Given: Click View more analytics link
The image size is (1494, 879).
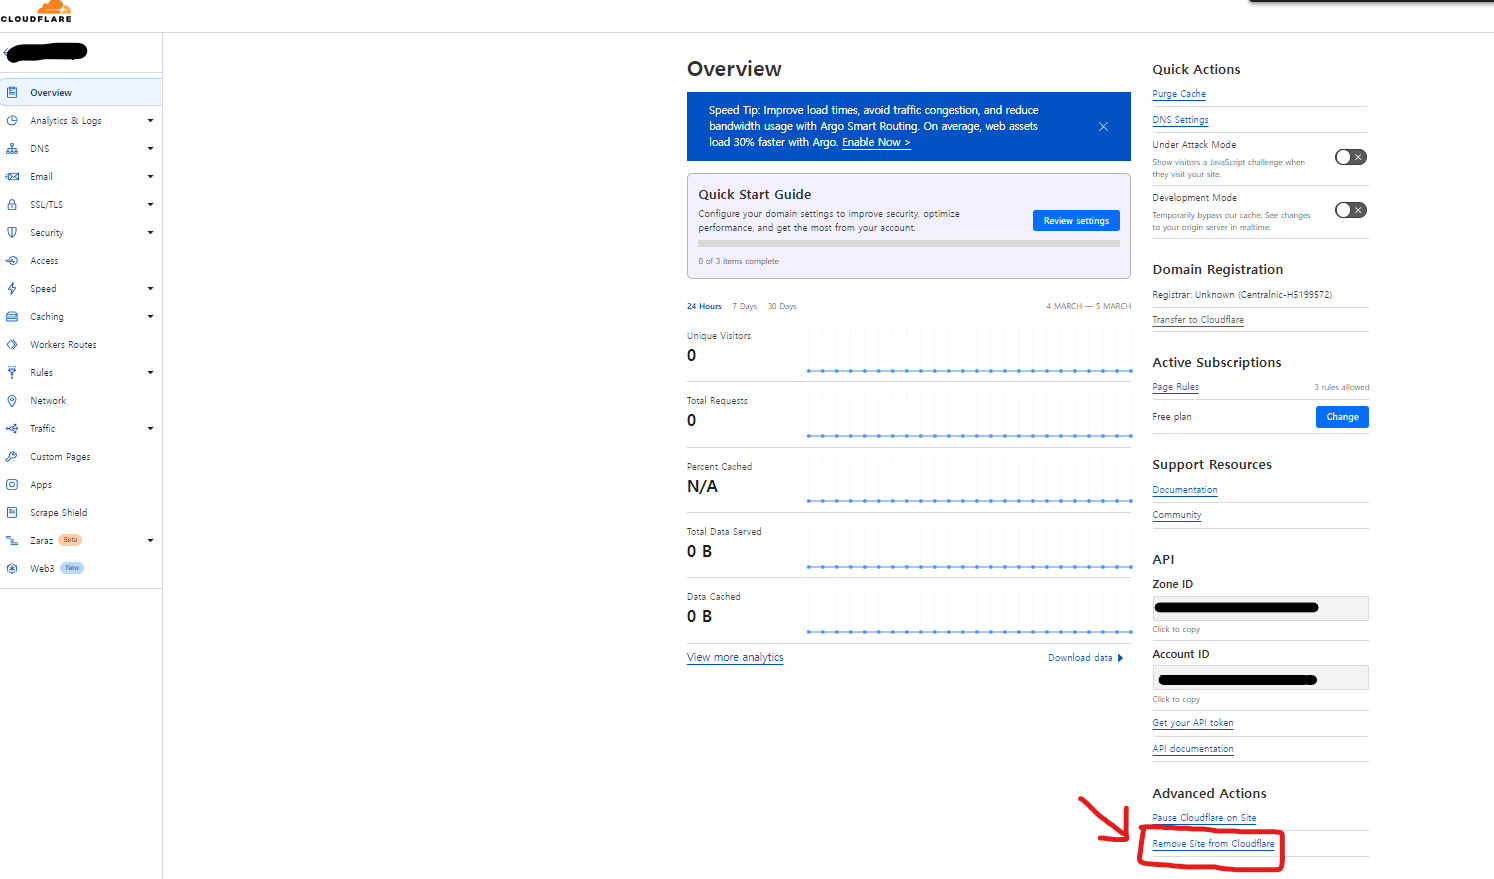Looking at the screenshot, I should pyautogui.click(x=735, y=657).
